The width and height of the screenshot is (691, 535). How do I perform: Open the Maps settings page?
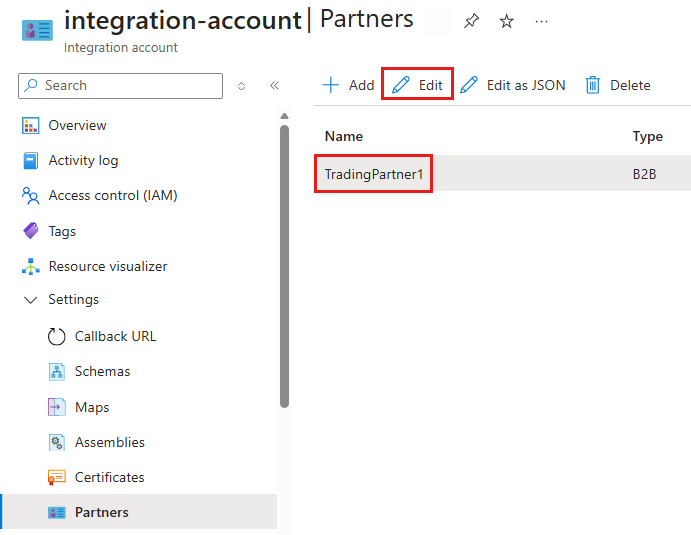point(92,408)
